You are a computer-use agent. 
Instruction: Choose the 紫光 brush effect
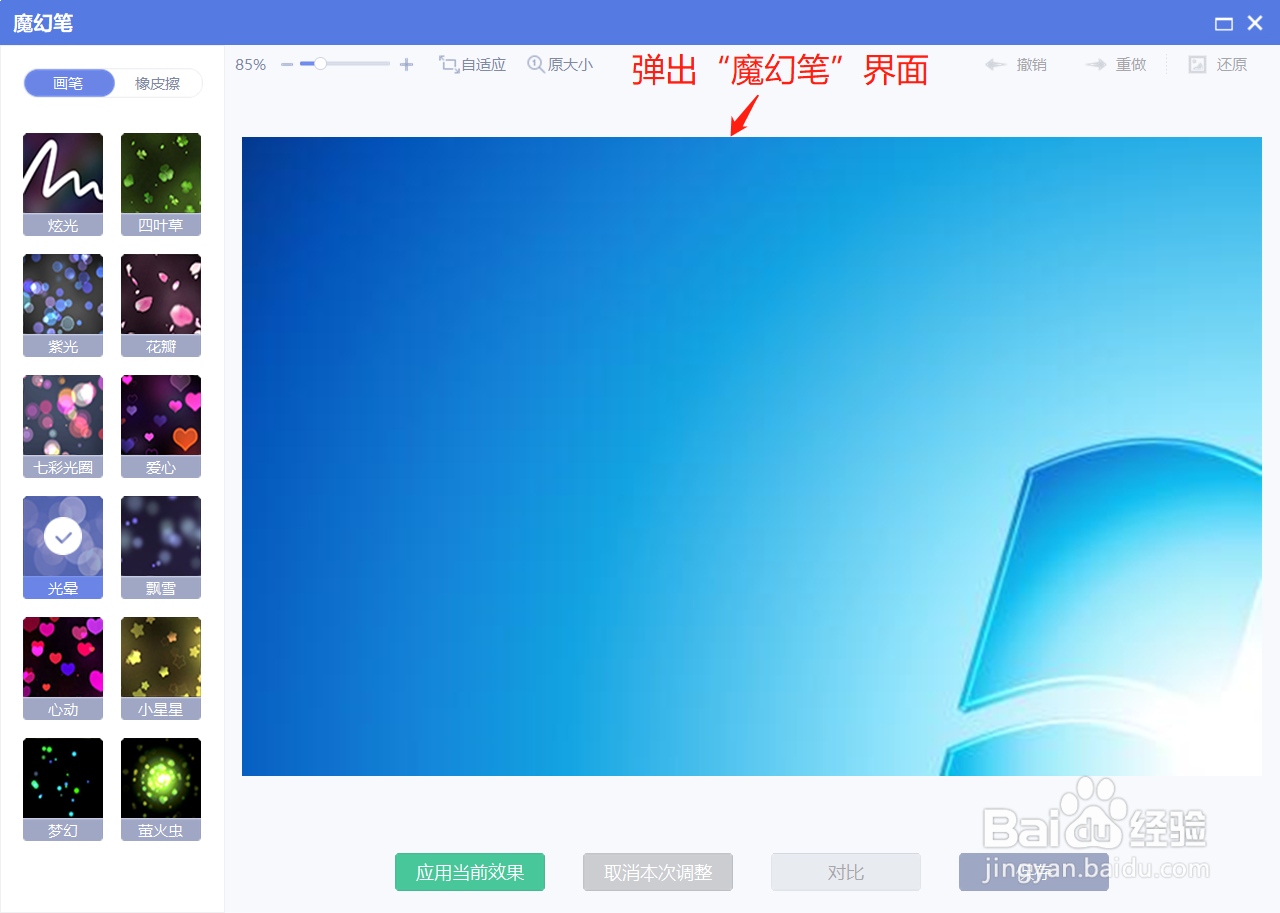point(63,305)
